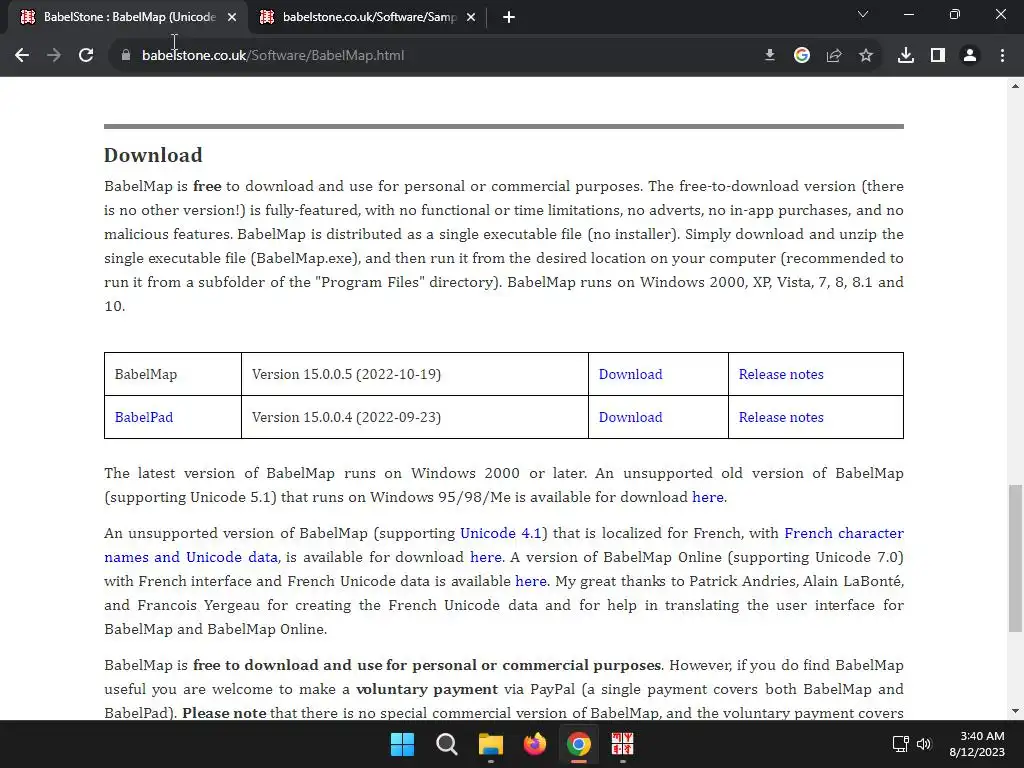
Task: Open volume tray icon
Action: point(923,744)
